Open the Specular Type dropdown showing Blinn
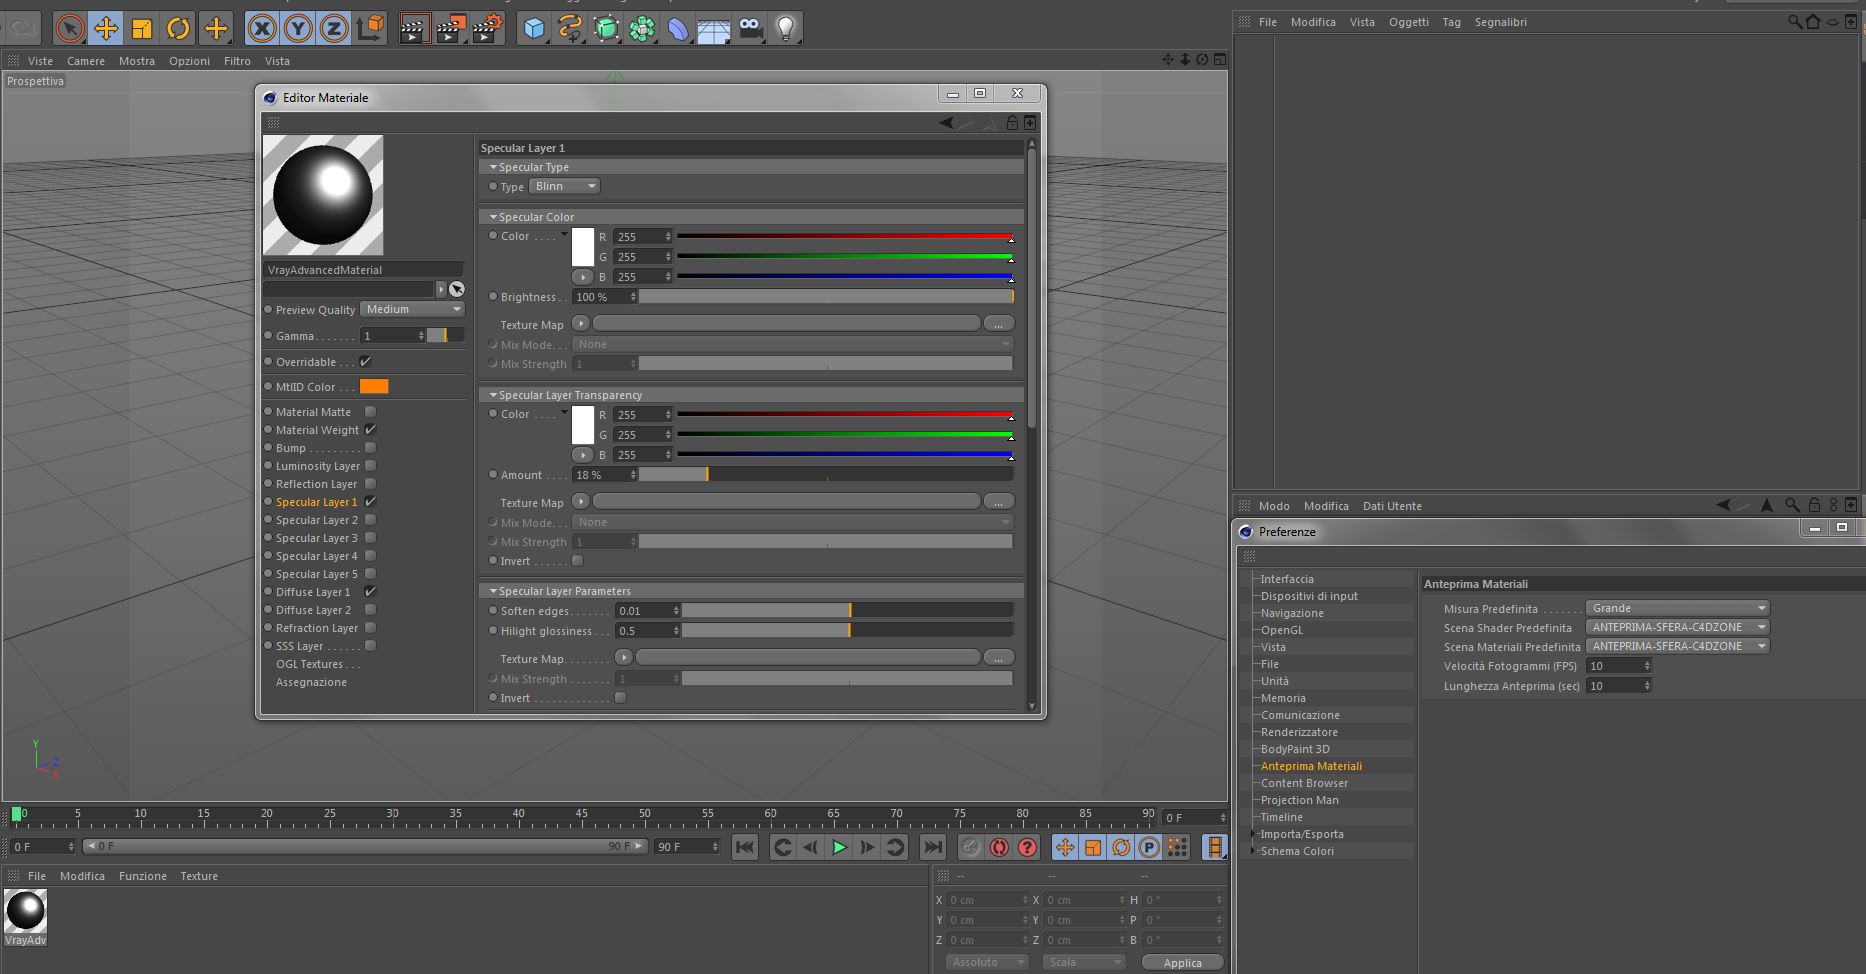 pyautogui.click(x=565, y=186)
